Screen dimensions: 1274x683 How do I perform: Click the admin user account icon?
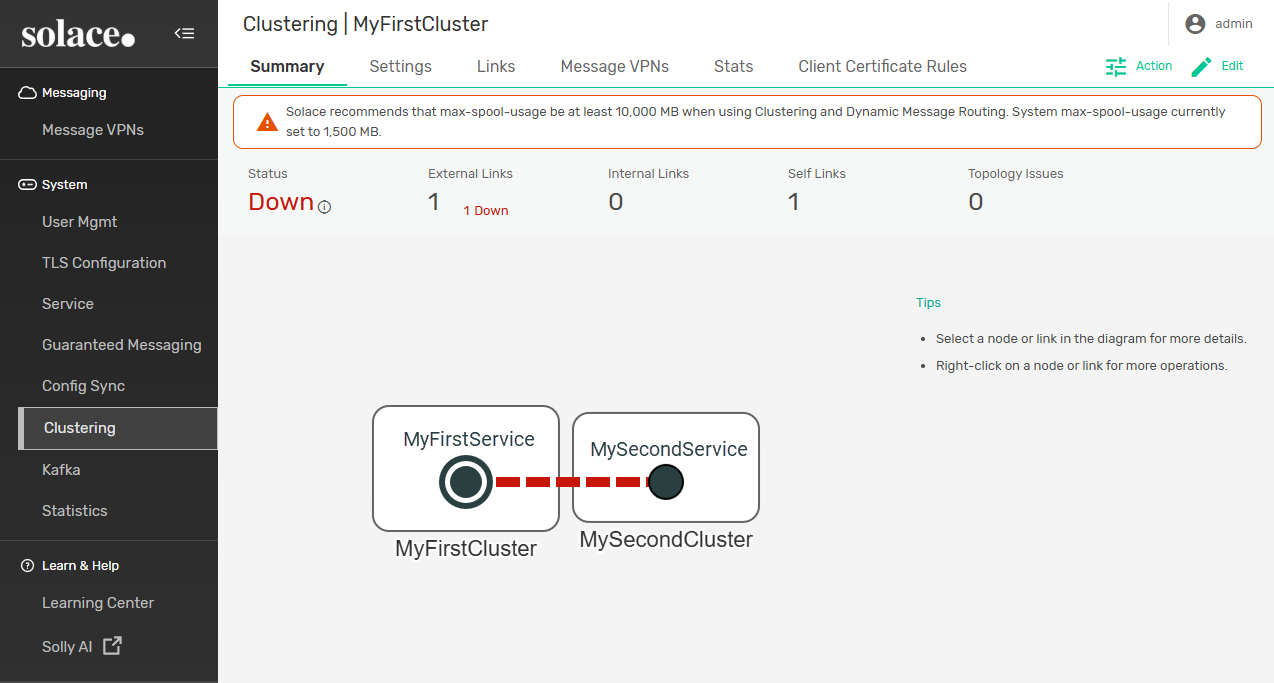(1194, 24)
